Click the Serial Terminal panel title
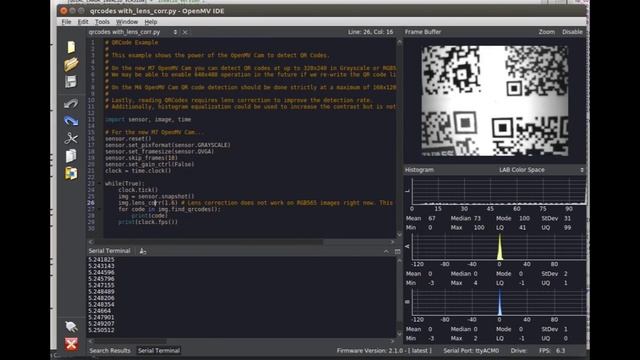This screenshot has width=640, height=360. point(109,251)
